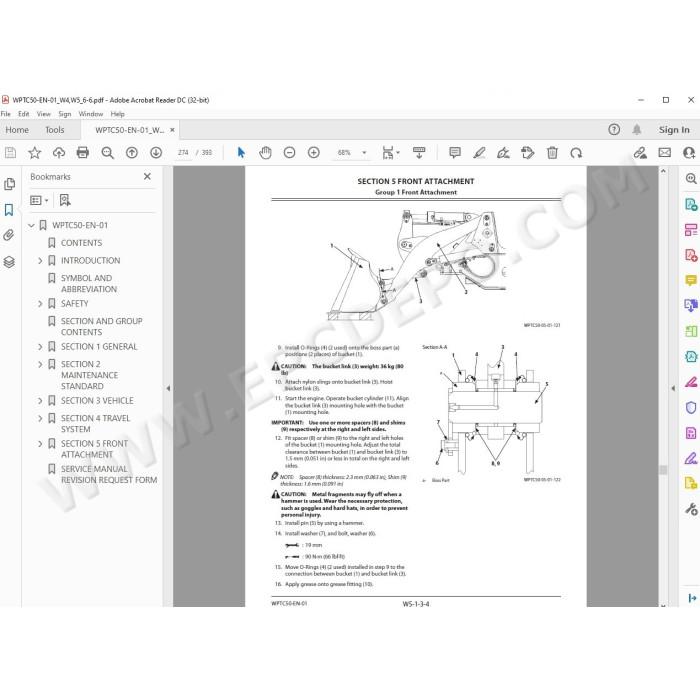The image size is (700, 700).
Task: Go to next page arrow icon
Action: [x=156, y=153]
